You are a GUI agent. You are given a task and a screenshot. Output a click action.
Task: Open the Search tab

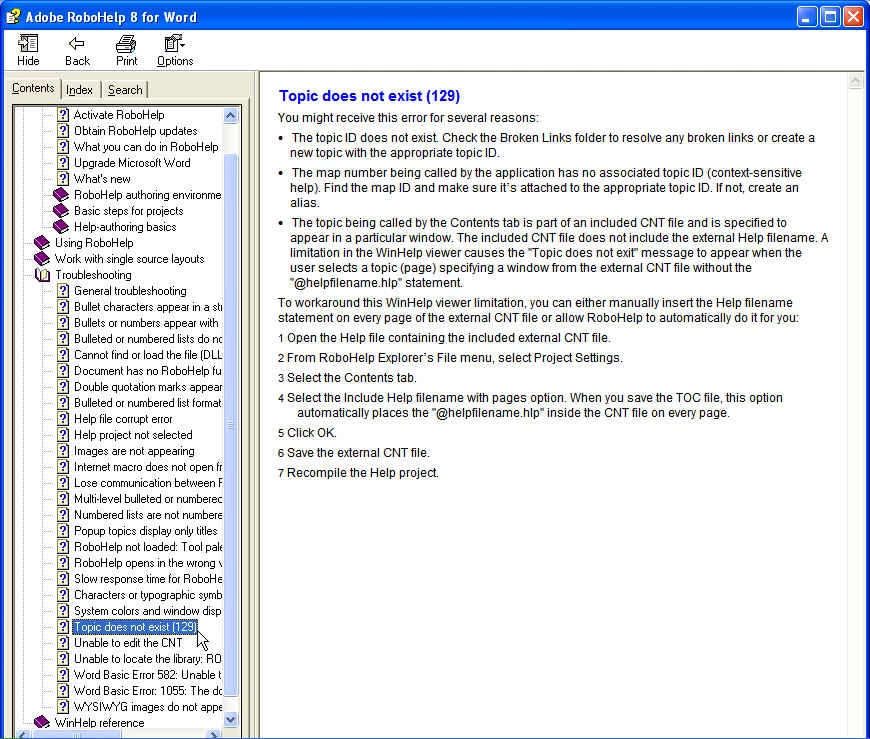click(125, 90)
